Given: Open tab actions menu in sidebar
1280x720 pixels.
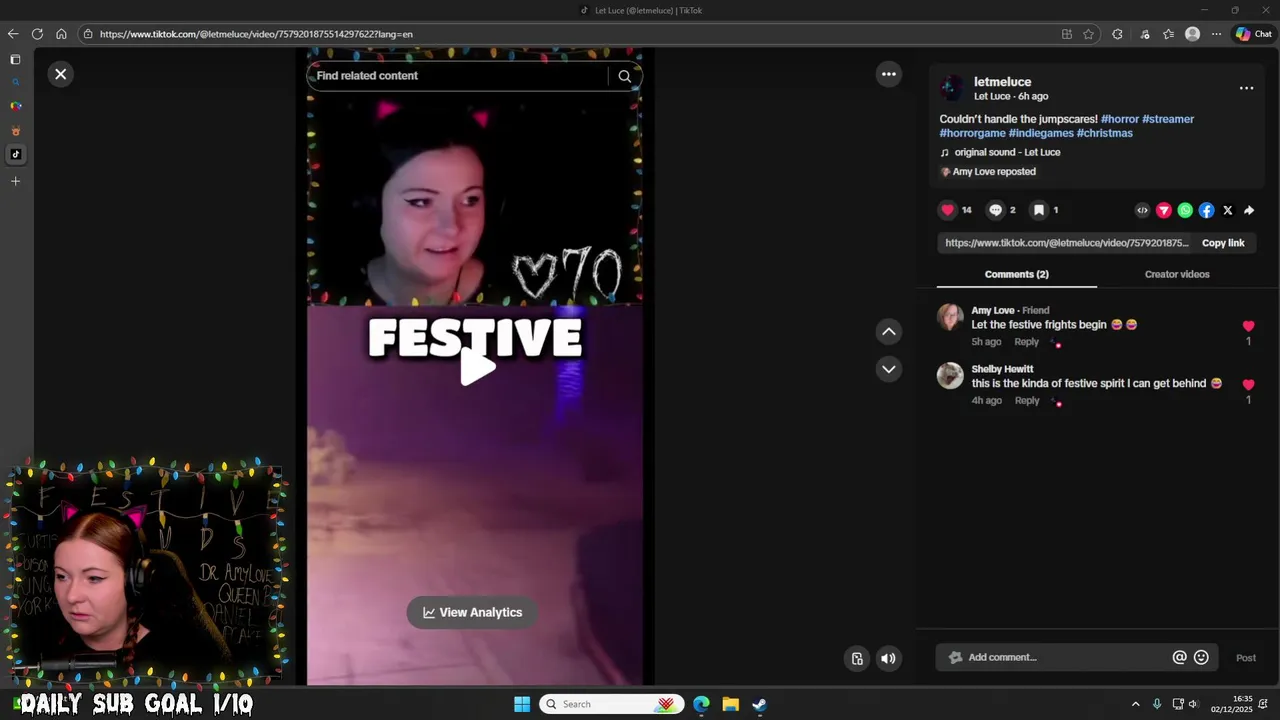Looking at the screenshot, I should click(15, 60).
